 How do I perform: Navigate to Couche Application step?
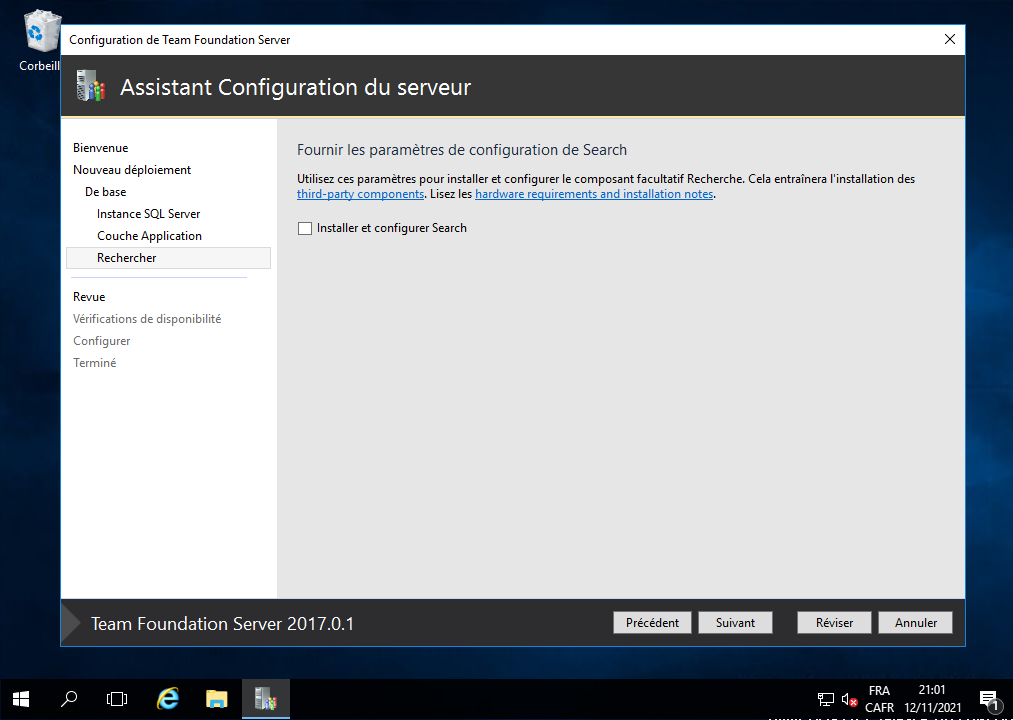pyautogui.click(x=149, y=236)
